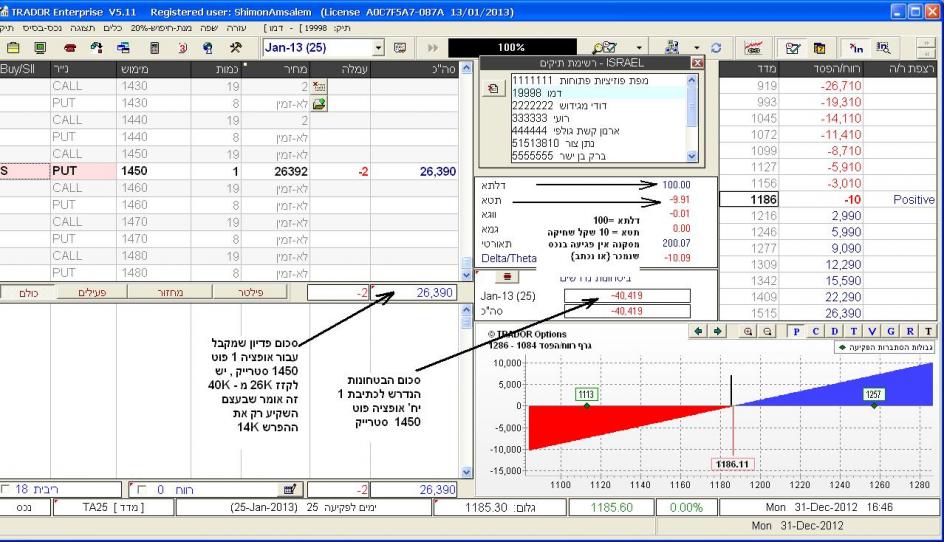Click the yellow folder question icon
Screen dimensions: 944x542
coord(819,48)
